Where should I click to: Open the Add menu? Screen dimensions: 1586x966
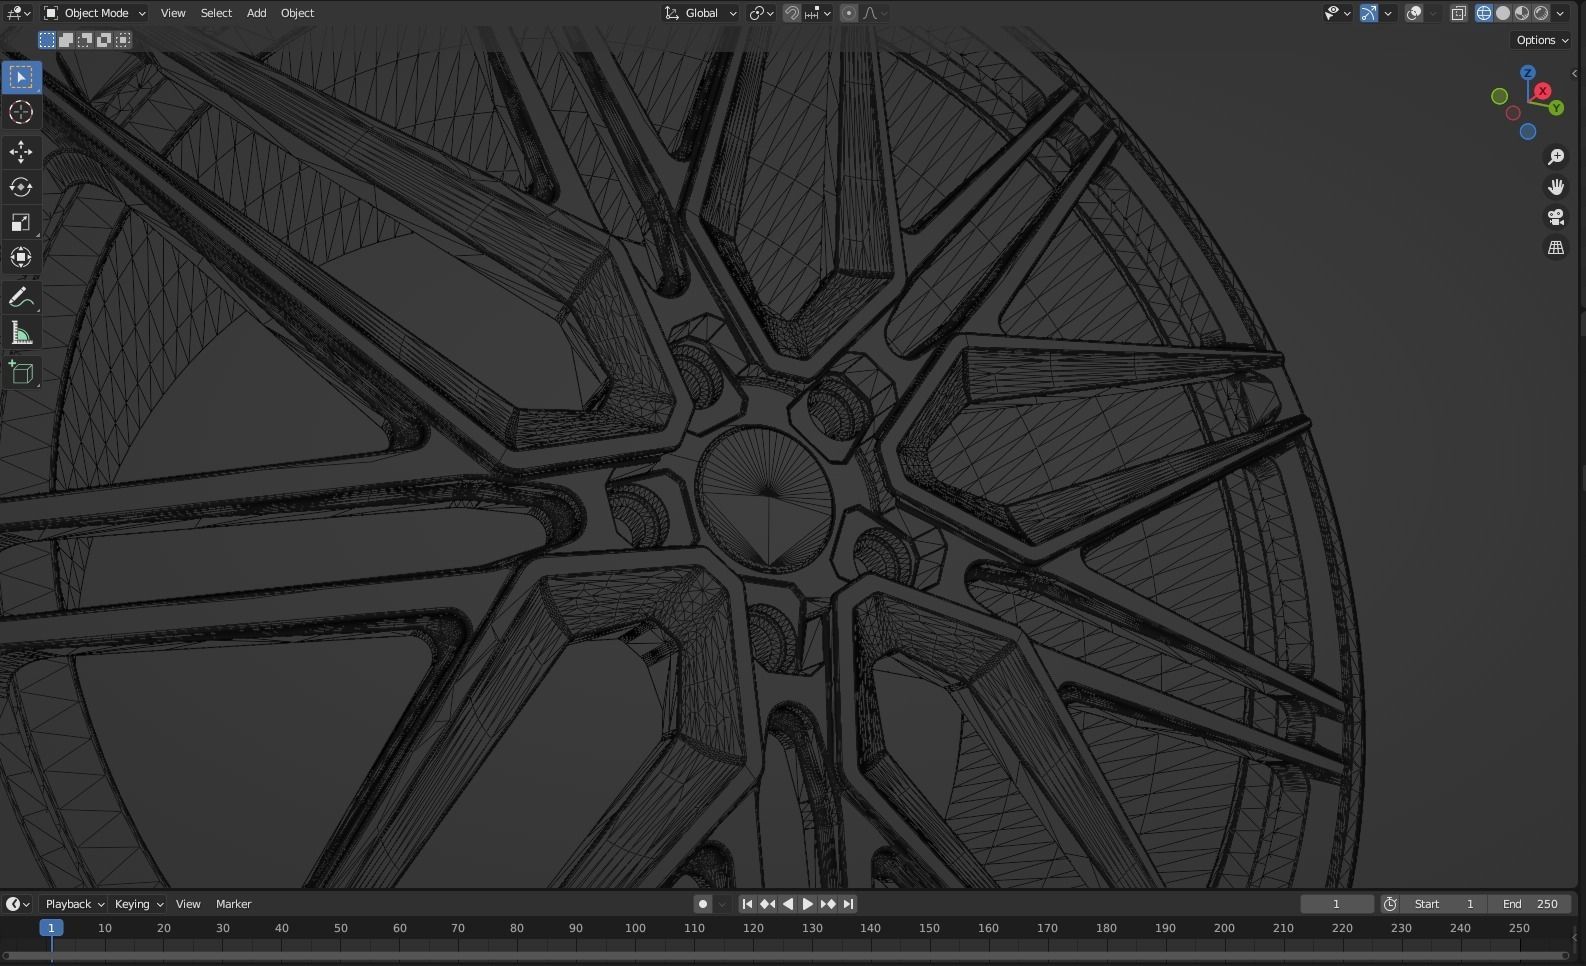(x=256, y=13)
